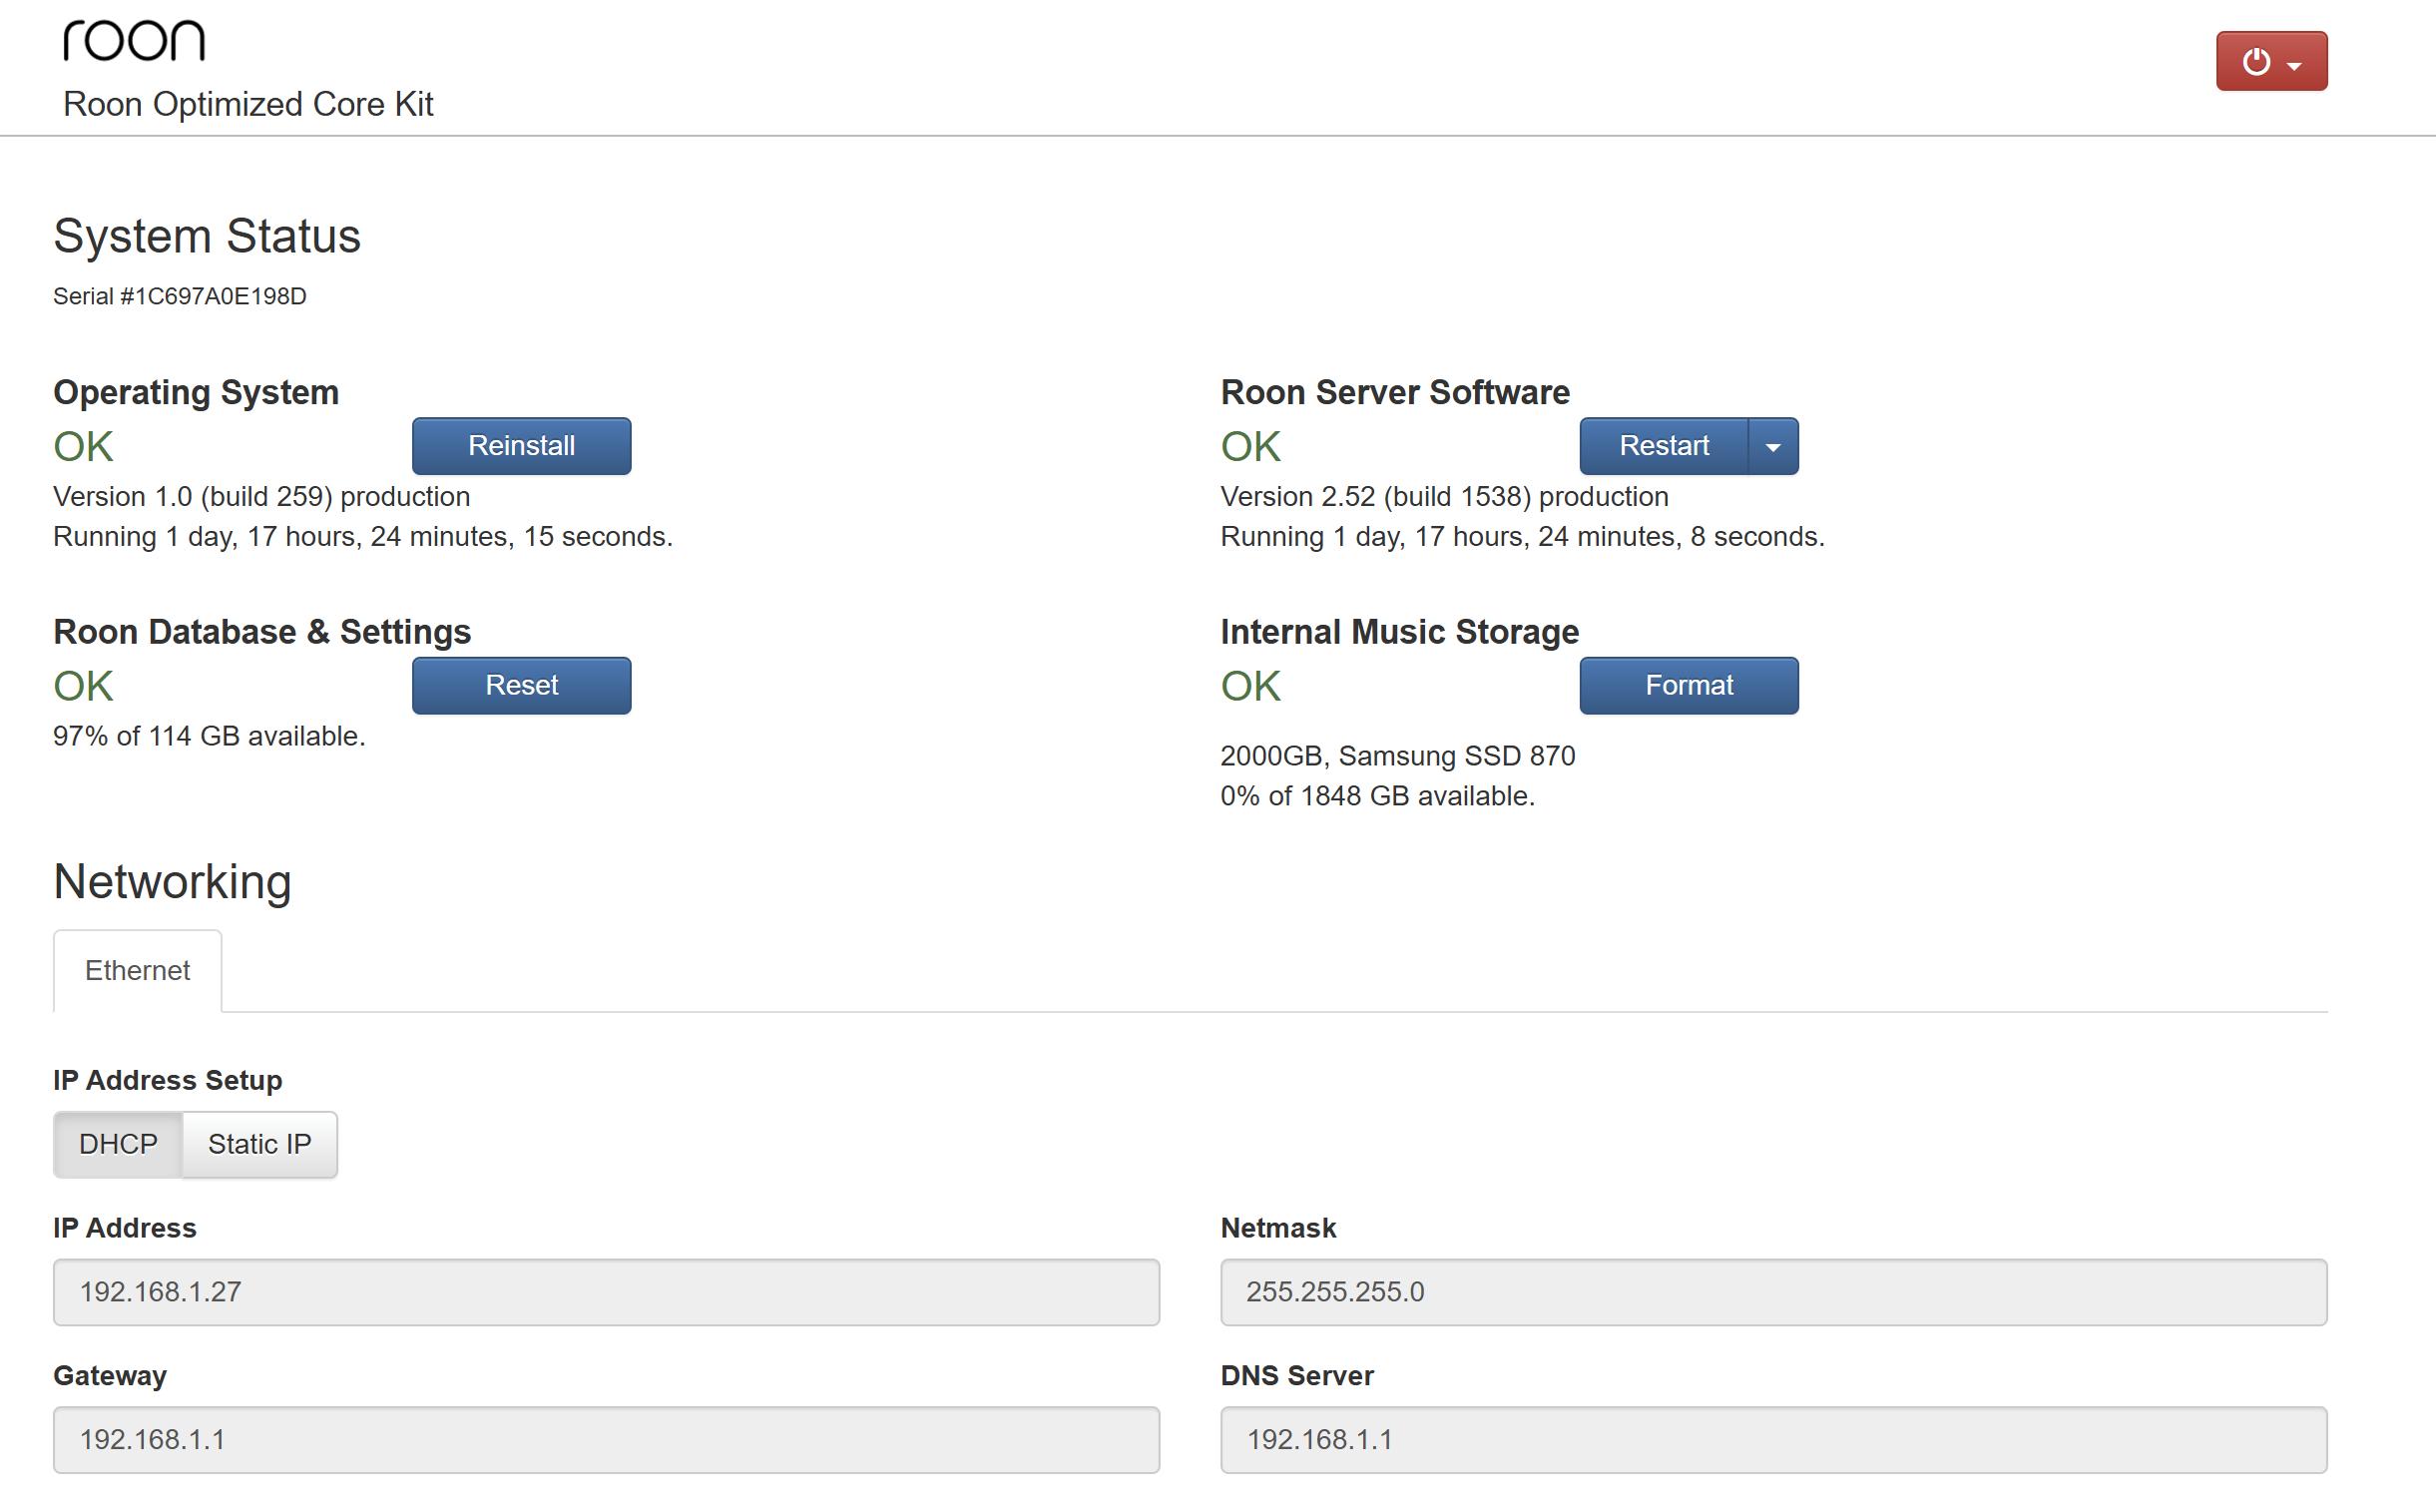Restart the Roon Server Software
Screen dimensions: 2436x1512
tap(1663, 446)
